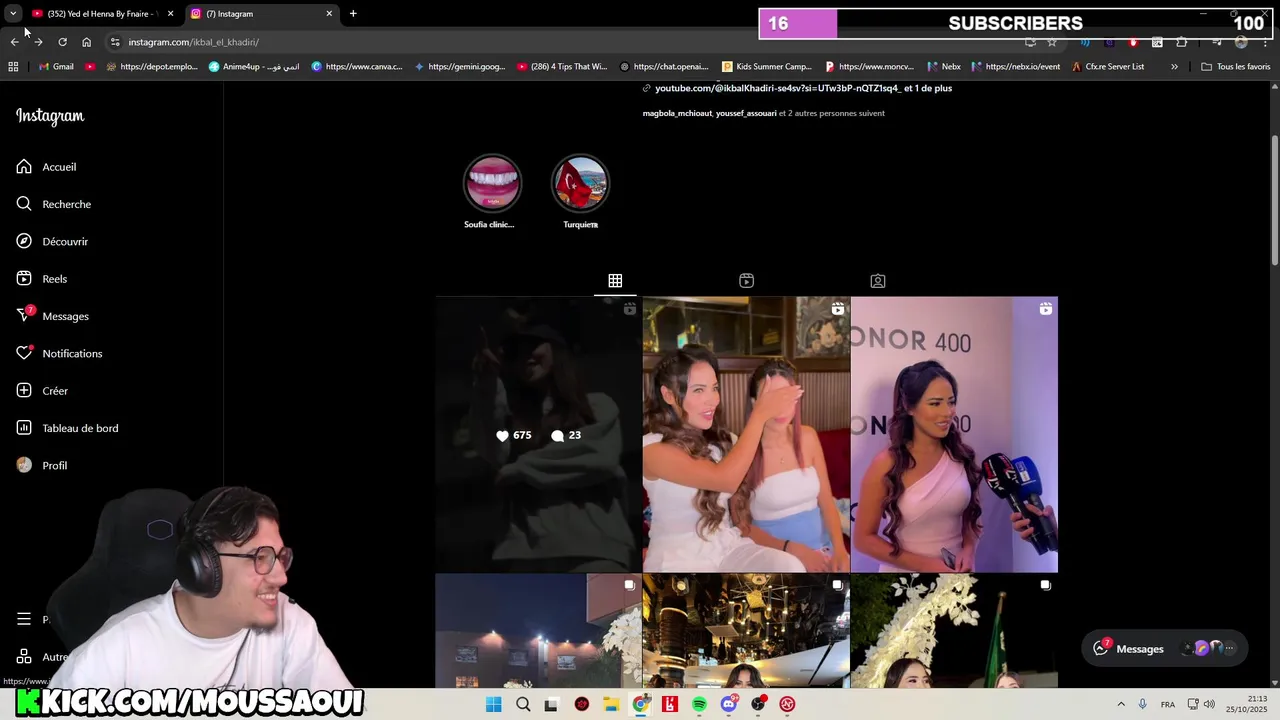
Task: Bookmark this page with the star
Action: pos(1051,42)
